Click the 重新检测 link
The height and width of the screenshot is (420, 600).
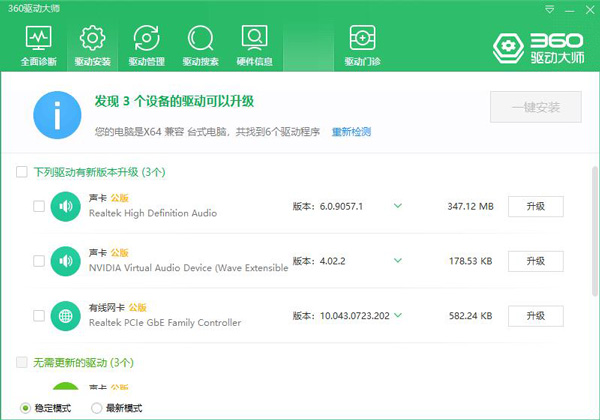[351, 132]
